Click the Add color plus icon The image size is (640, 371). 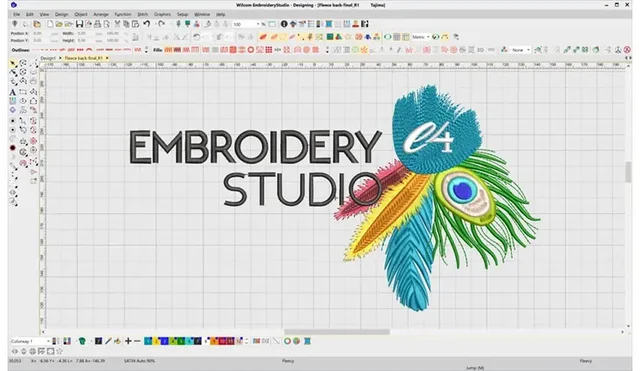(x=128, y=341)
